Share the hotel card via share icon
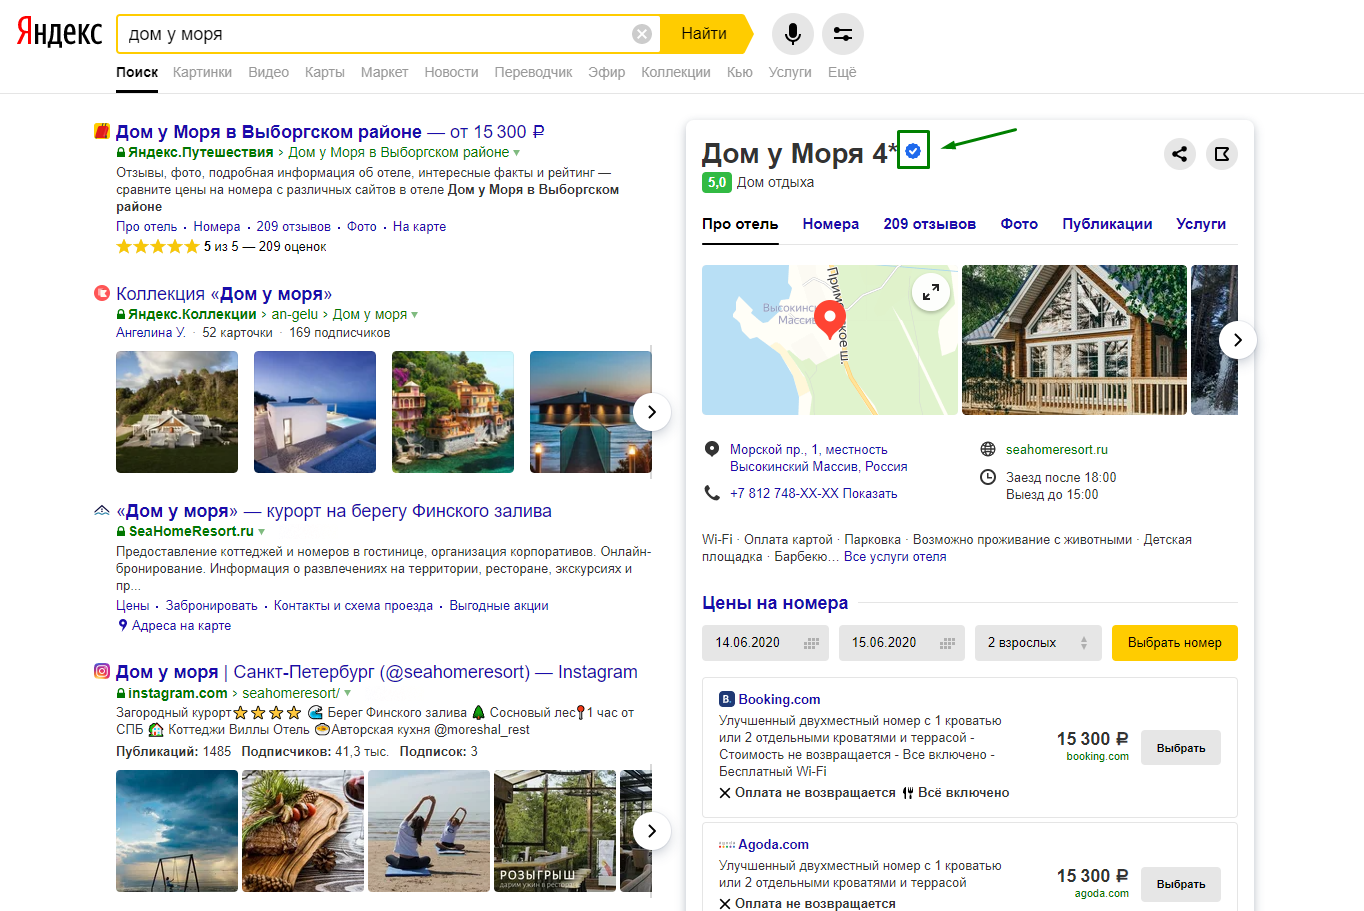This screenshot has height=911, width=1364. (1180, 154)
